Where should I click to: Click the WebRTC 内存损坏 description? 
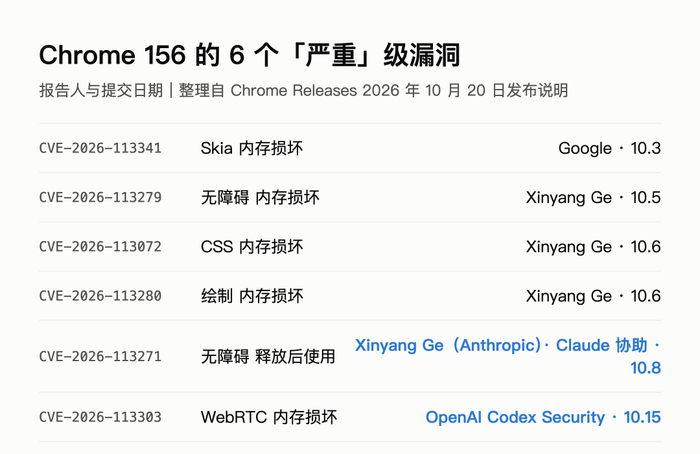(269, 417)
